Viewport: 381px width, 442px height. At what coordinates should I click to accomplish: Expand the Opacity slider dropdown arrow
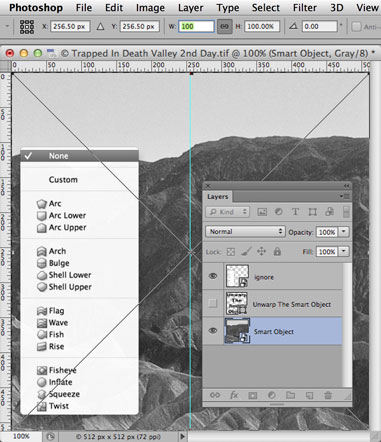point(344,232)
